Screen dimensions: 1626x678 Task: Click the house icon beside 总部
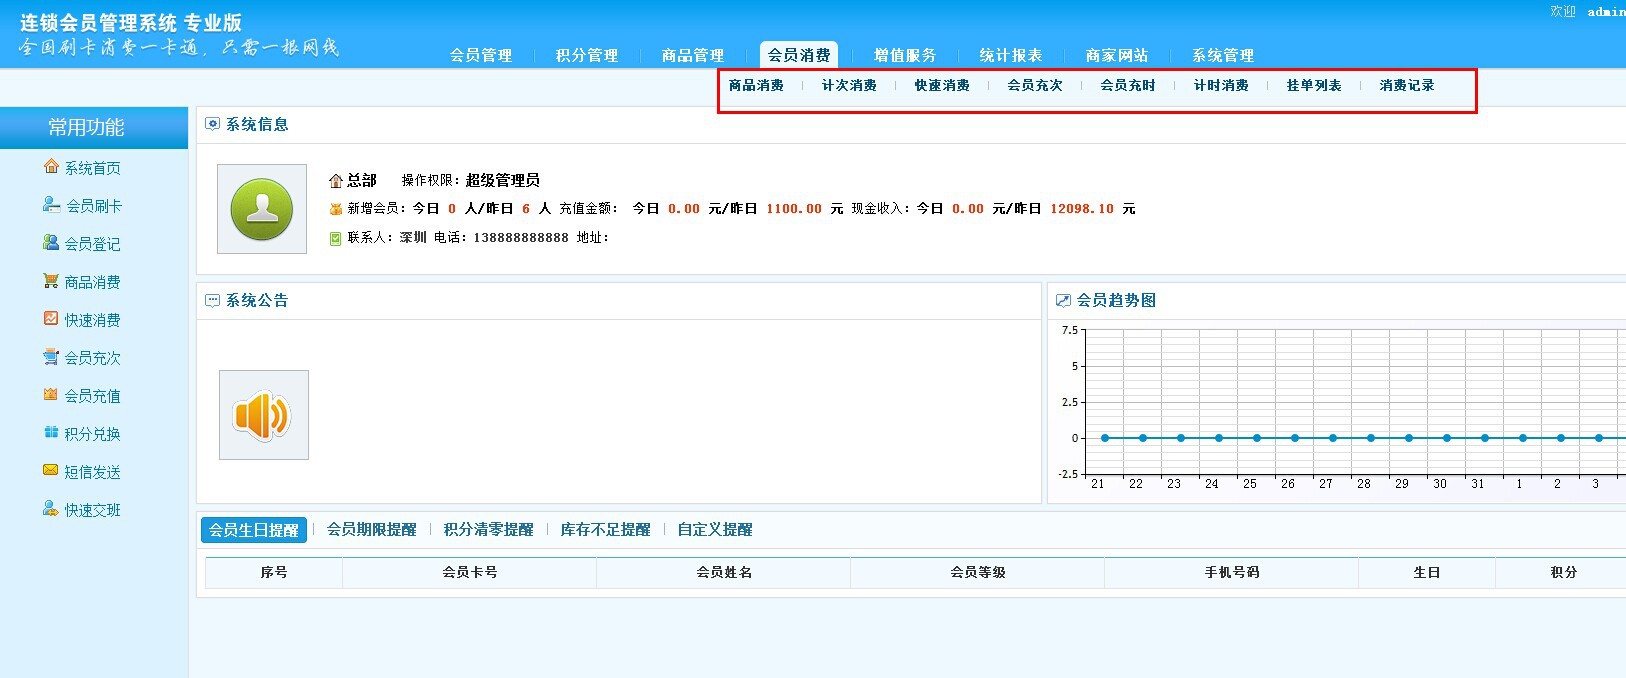tap(336, 181)
